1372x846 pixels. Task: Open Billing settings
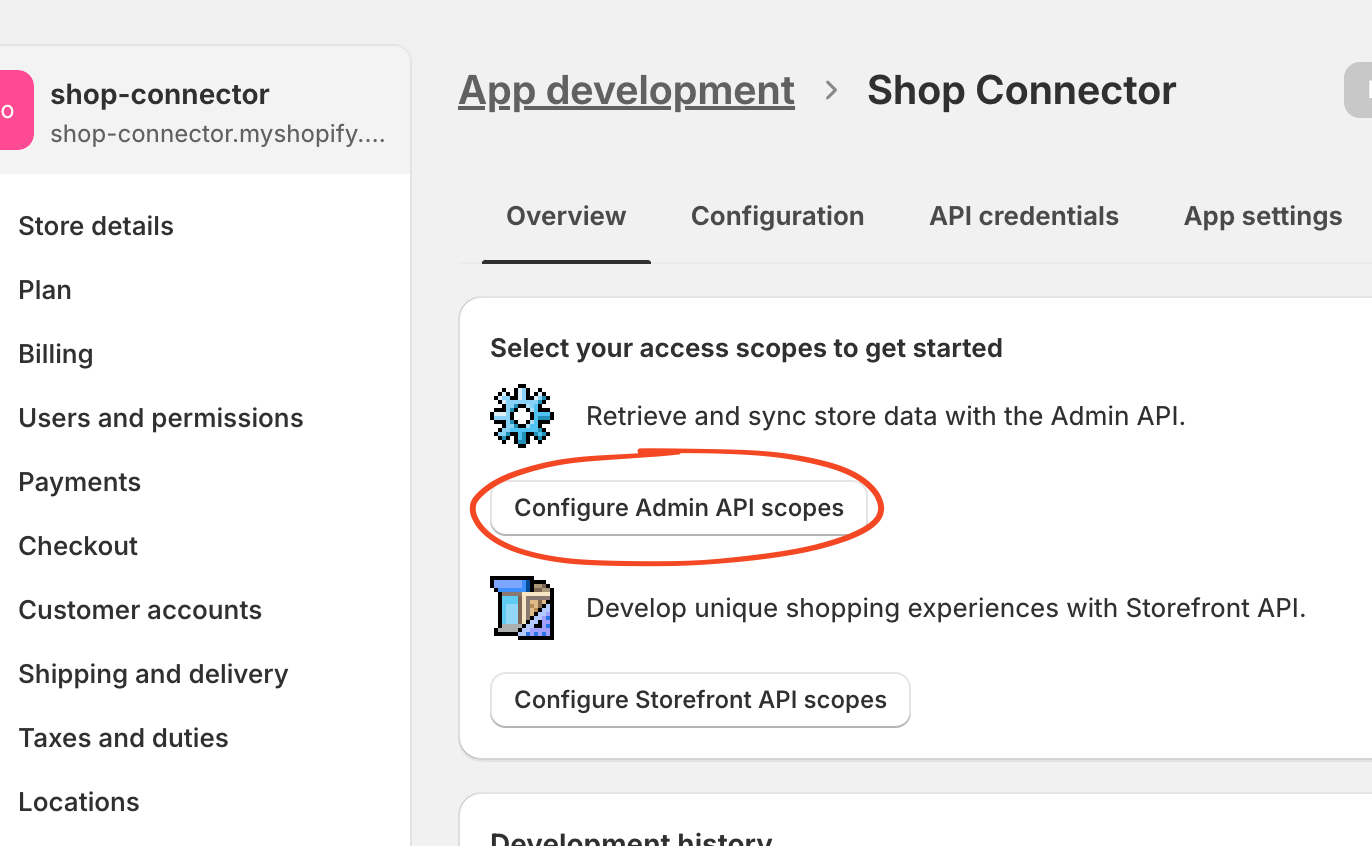pyautogui.click(x=56, y=354)
